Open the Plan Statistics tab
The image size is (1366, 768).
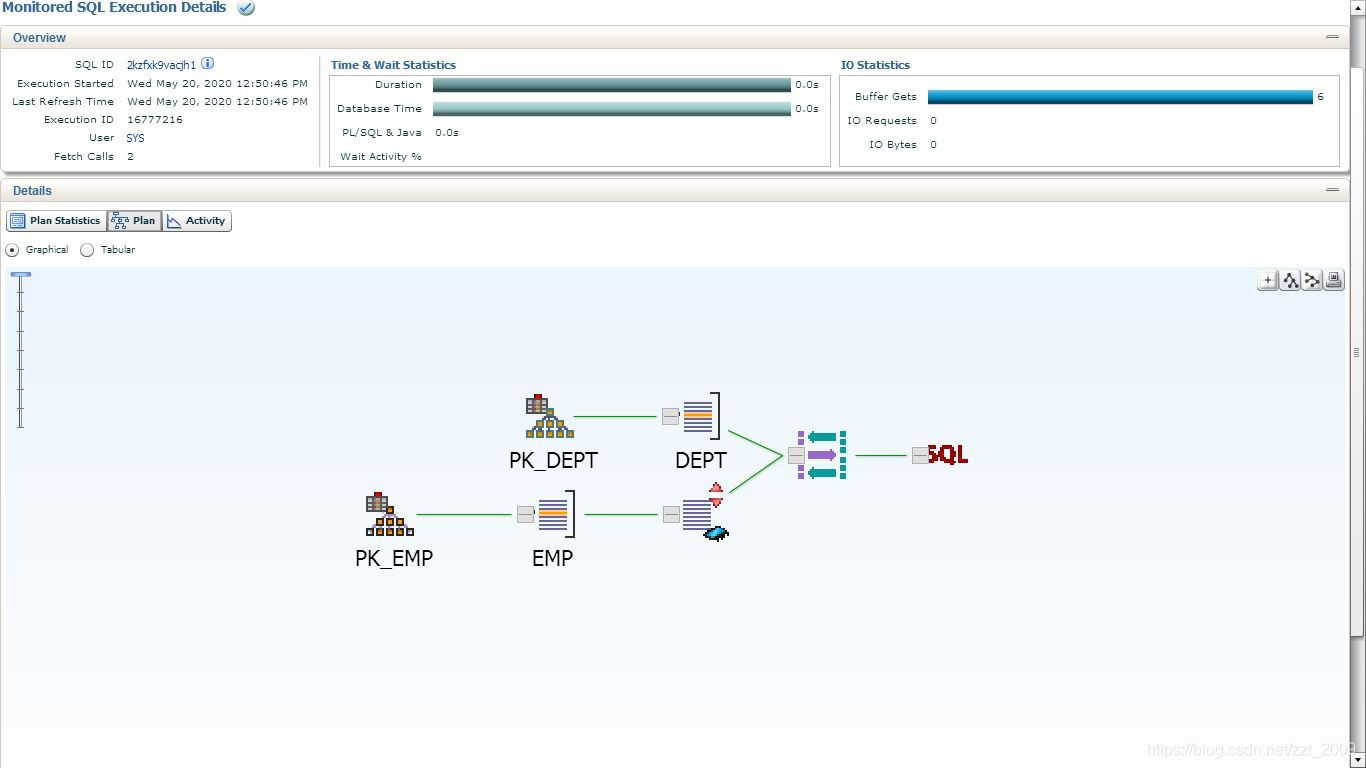(55, 221)
